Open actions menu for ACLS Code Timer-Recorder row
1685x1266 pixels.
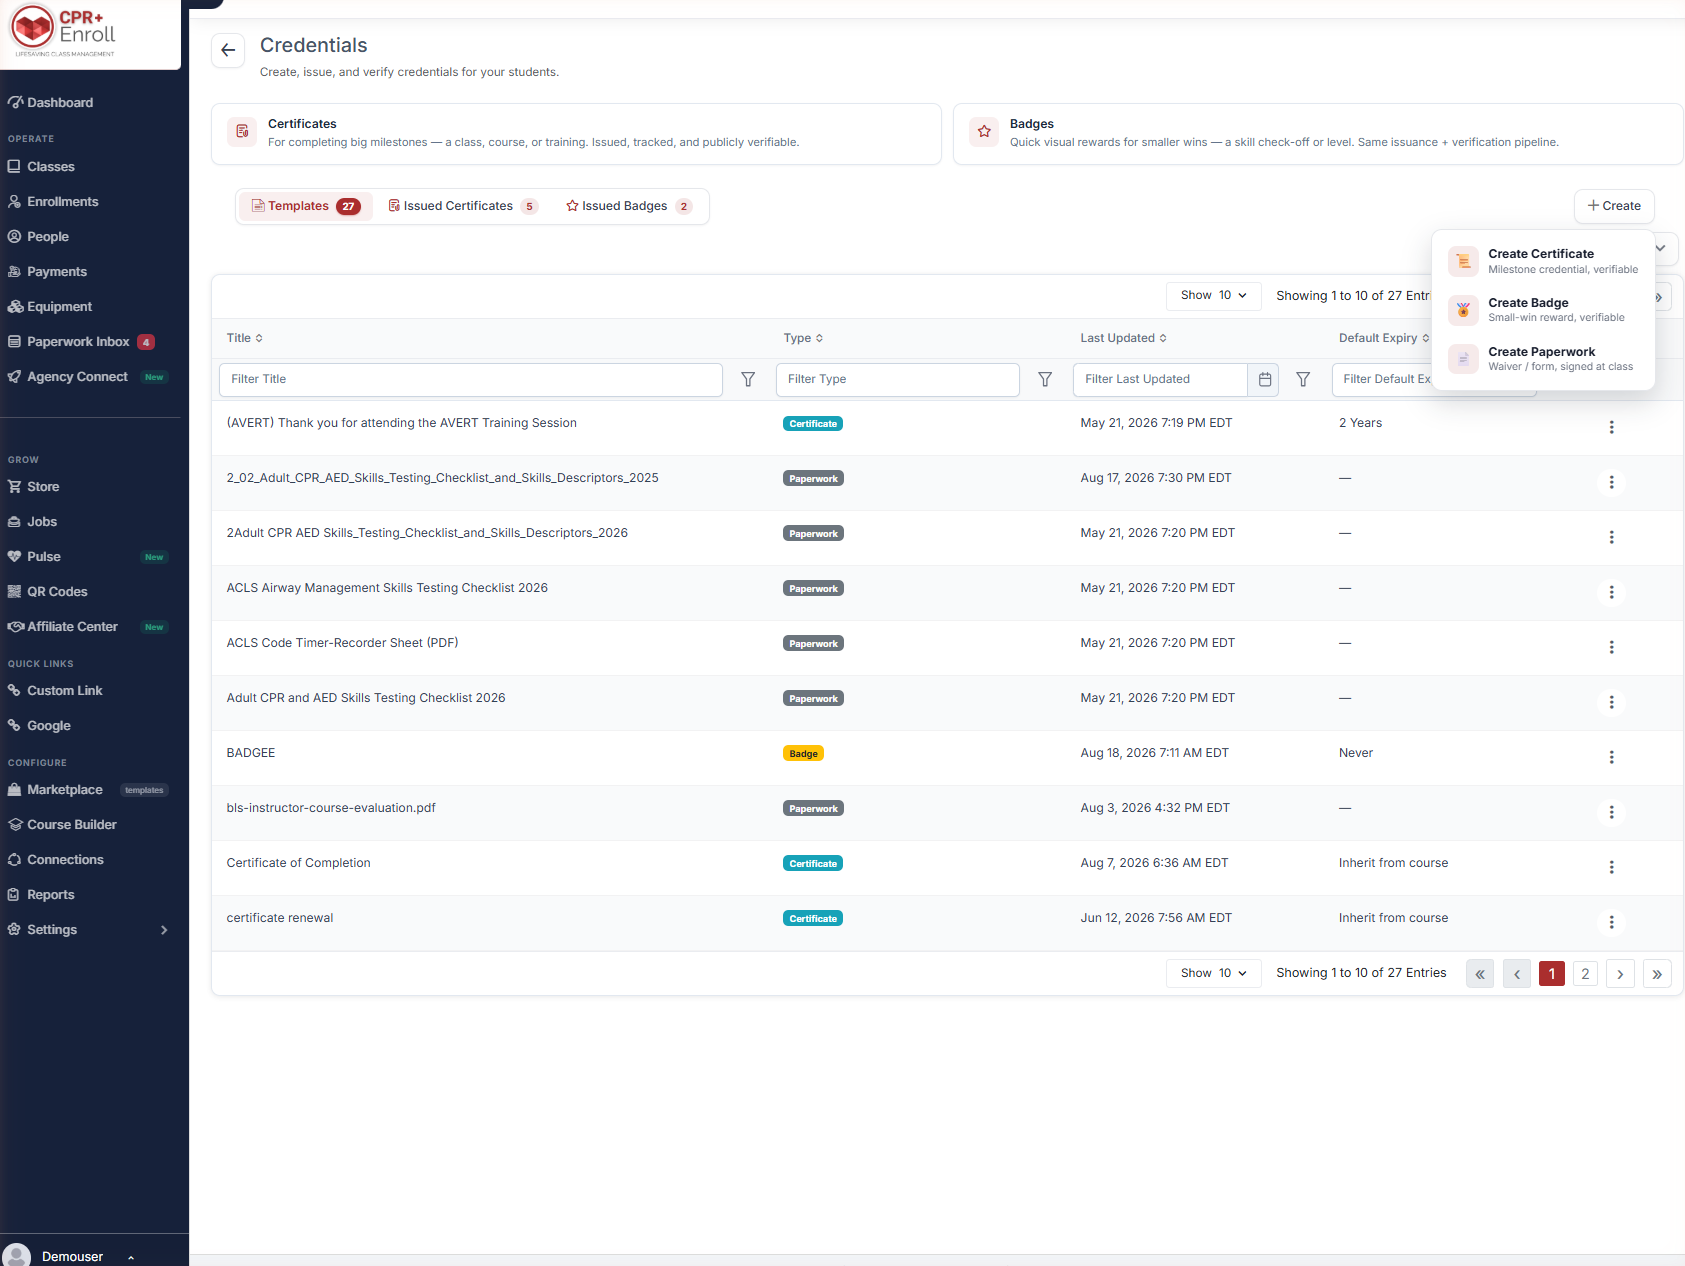[1611, 647]
